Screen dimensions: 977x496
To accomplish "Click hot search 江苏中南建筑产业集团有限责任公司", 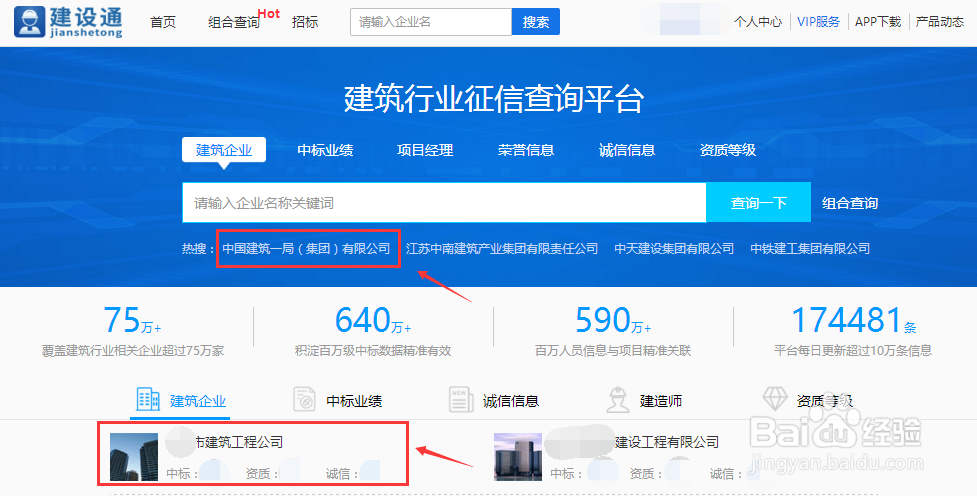I will tap(502, 249).
